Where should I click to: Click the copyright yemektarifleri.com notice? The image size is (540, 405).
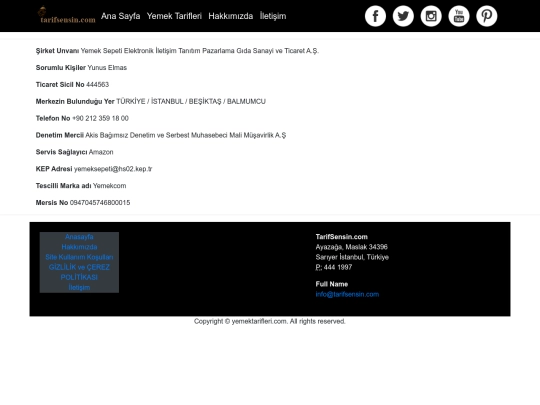point(270,321)
